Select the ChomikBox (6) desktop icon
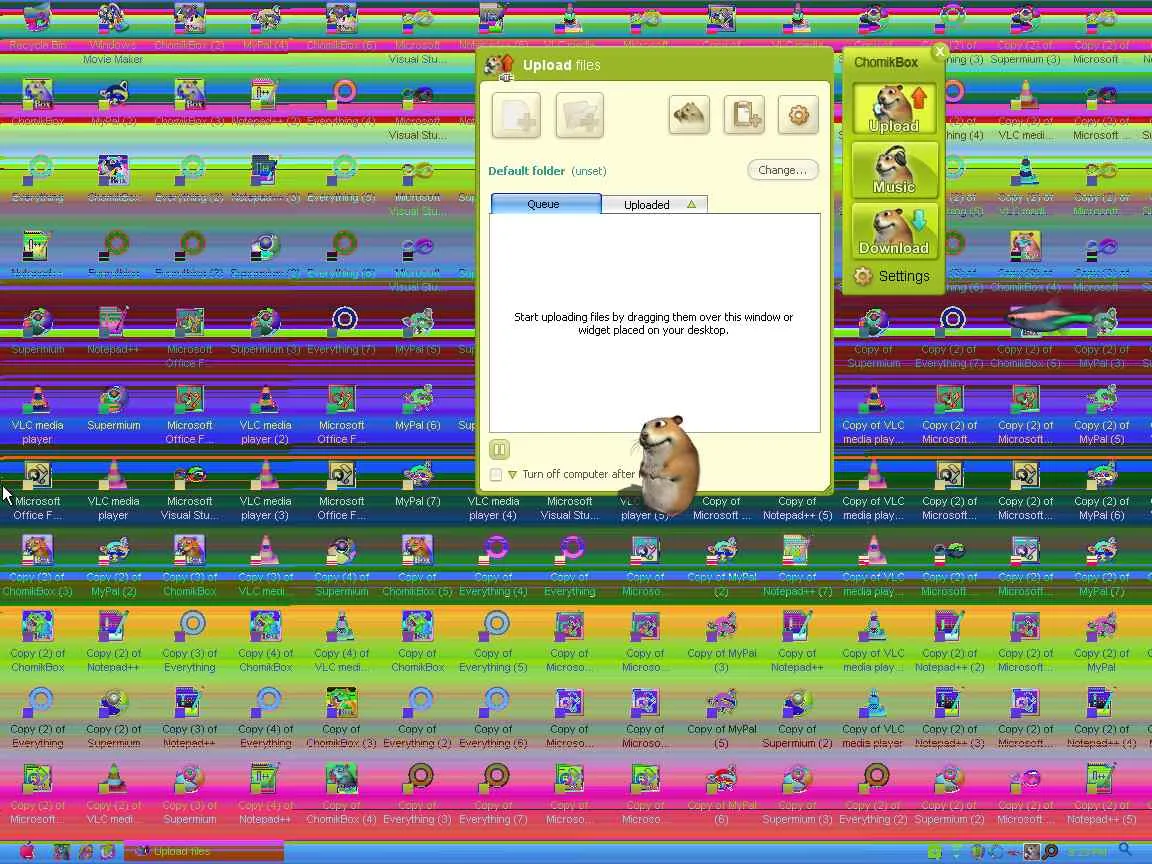1152x864 pixels. coord(342,28)
